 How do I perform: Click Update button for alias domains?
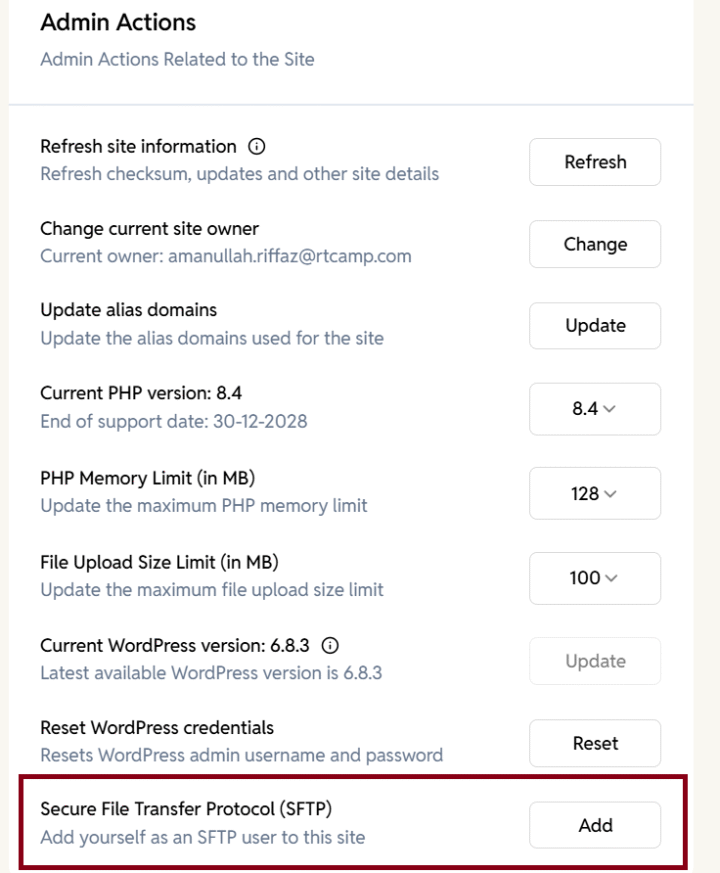[x=595, y=326]
